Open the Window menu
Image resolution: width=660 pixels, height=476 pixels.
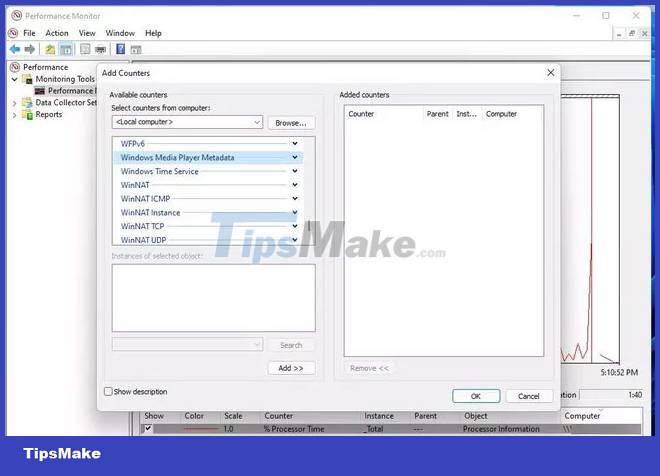click(120, 33)
